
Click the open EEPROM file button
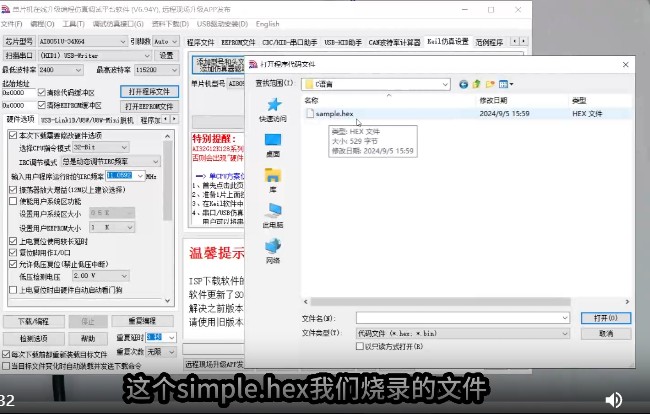pyautogui.click(x=149, y=107)
